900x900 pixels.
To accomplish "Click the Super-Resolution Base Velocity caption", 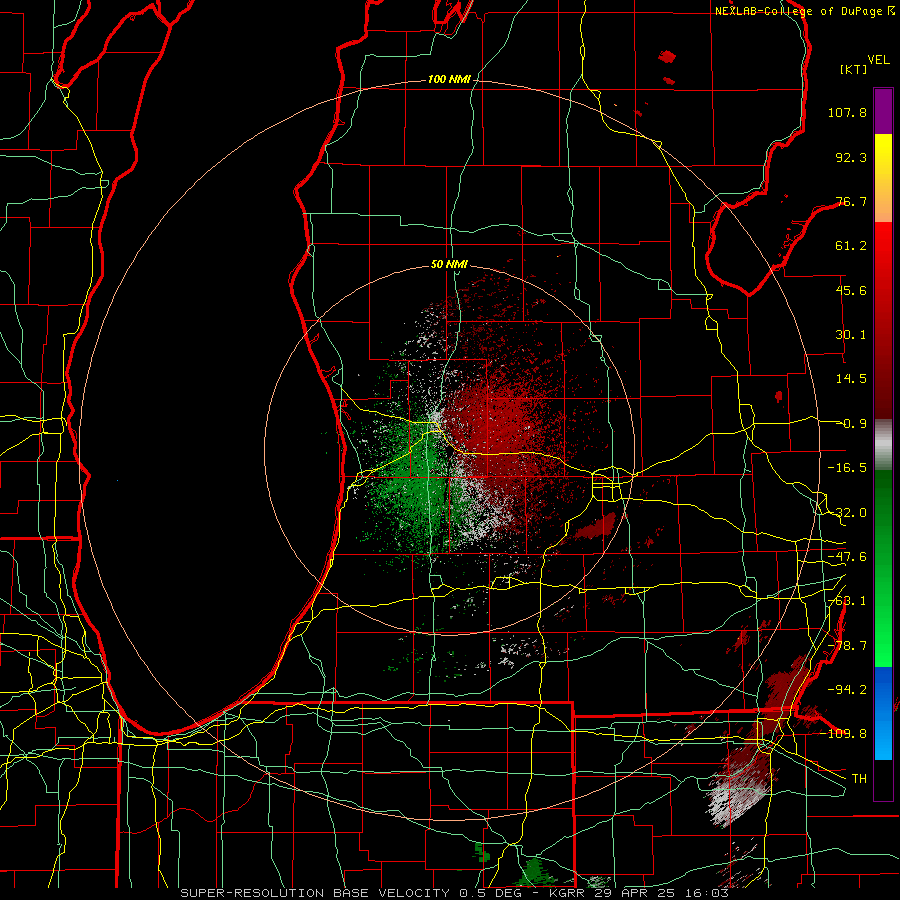I will (x=455, y=893).
